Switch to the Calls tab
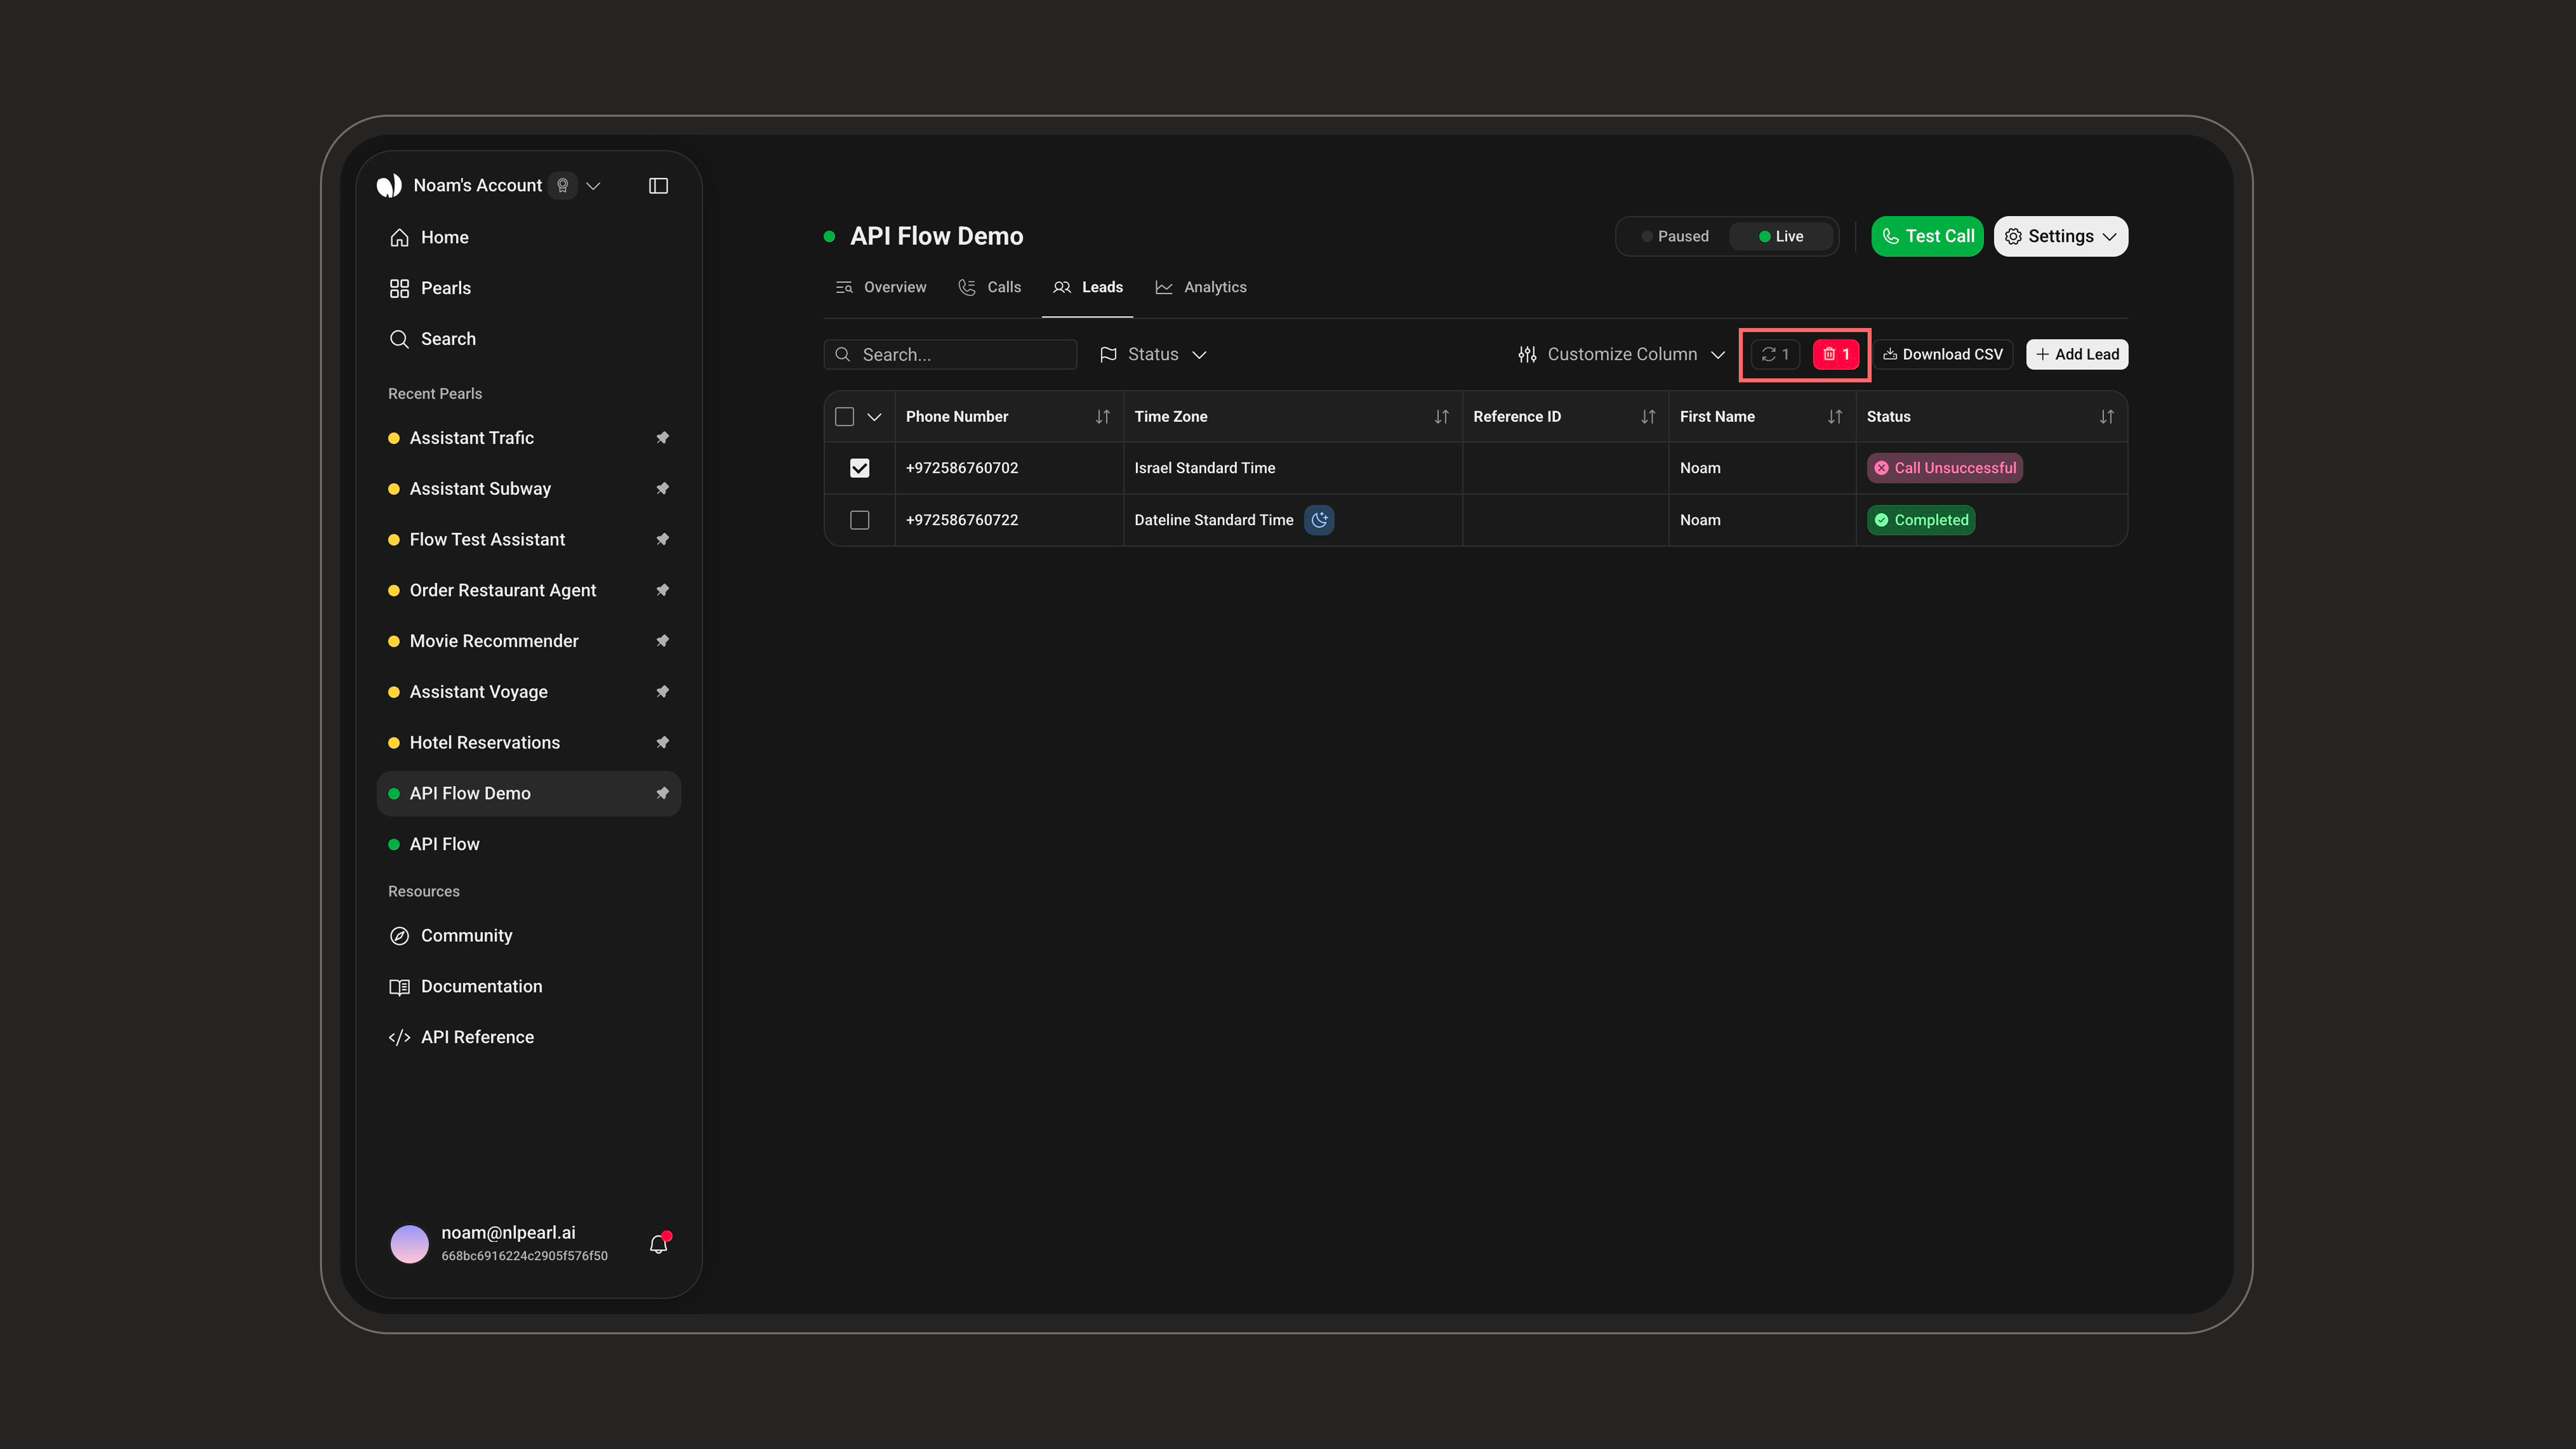Image resolution: width=2576 pixels, height=1449 pixels. click(990, 288)
